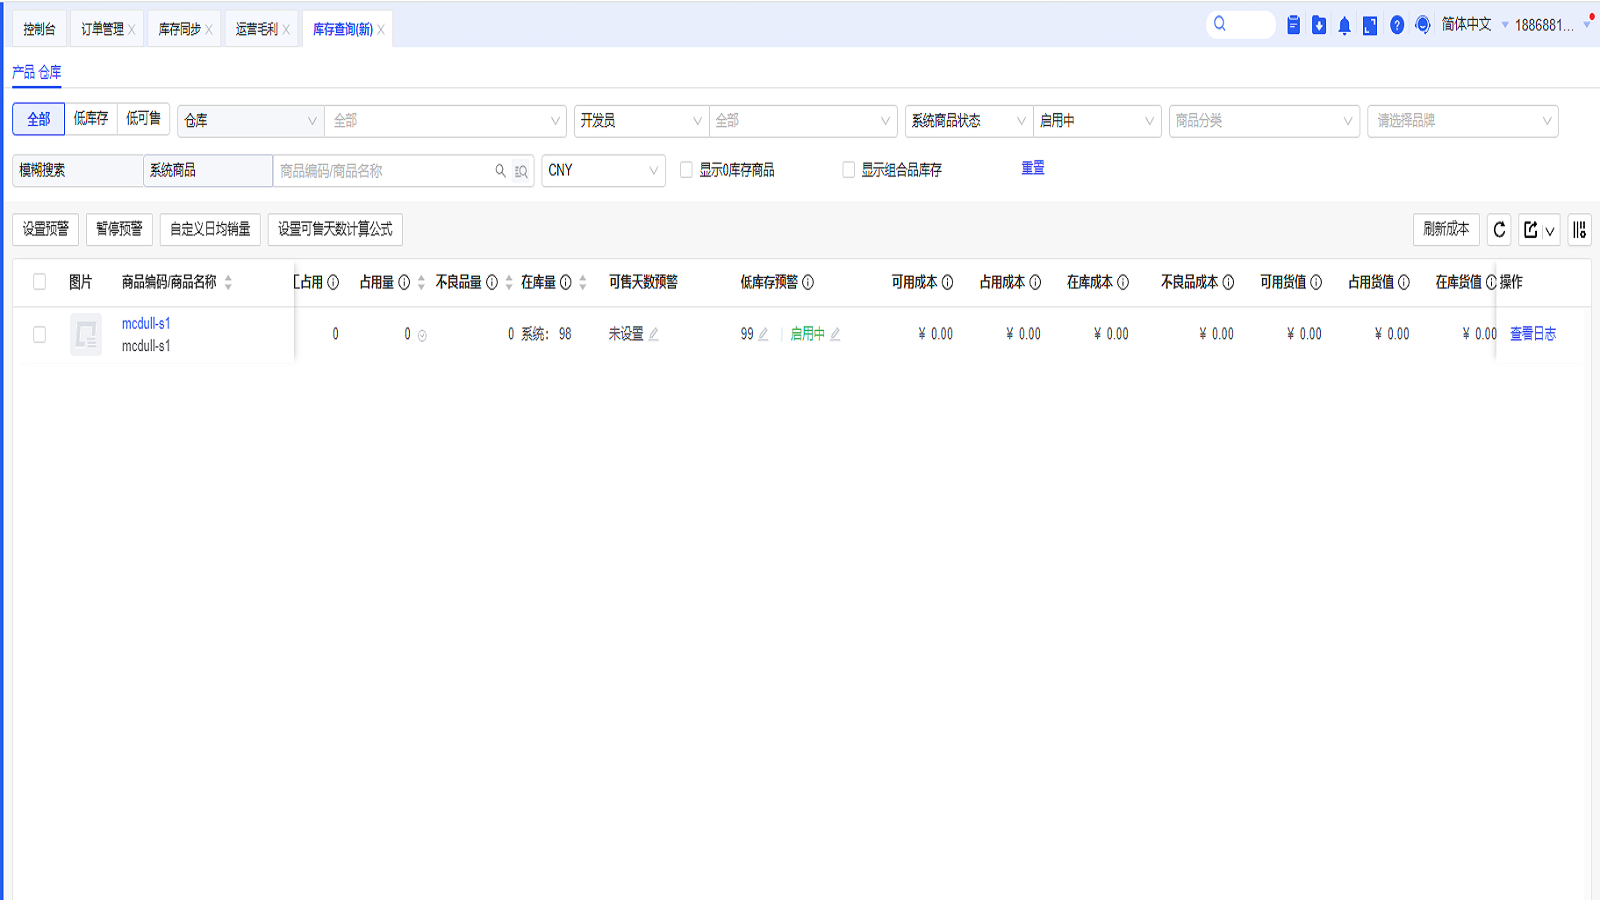The height and width of the screenshot is (900, 1600).
Task: Click info icon next to 在库量 header
Action: click(565, 282)
